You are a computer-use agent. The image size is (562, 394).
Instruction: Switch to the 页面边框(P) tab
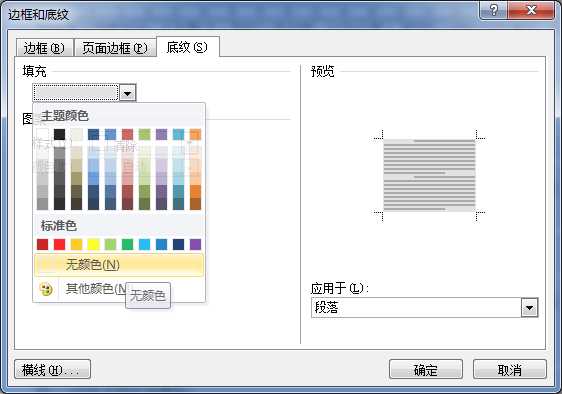[115, 48]
